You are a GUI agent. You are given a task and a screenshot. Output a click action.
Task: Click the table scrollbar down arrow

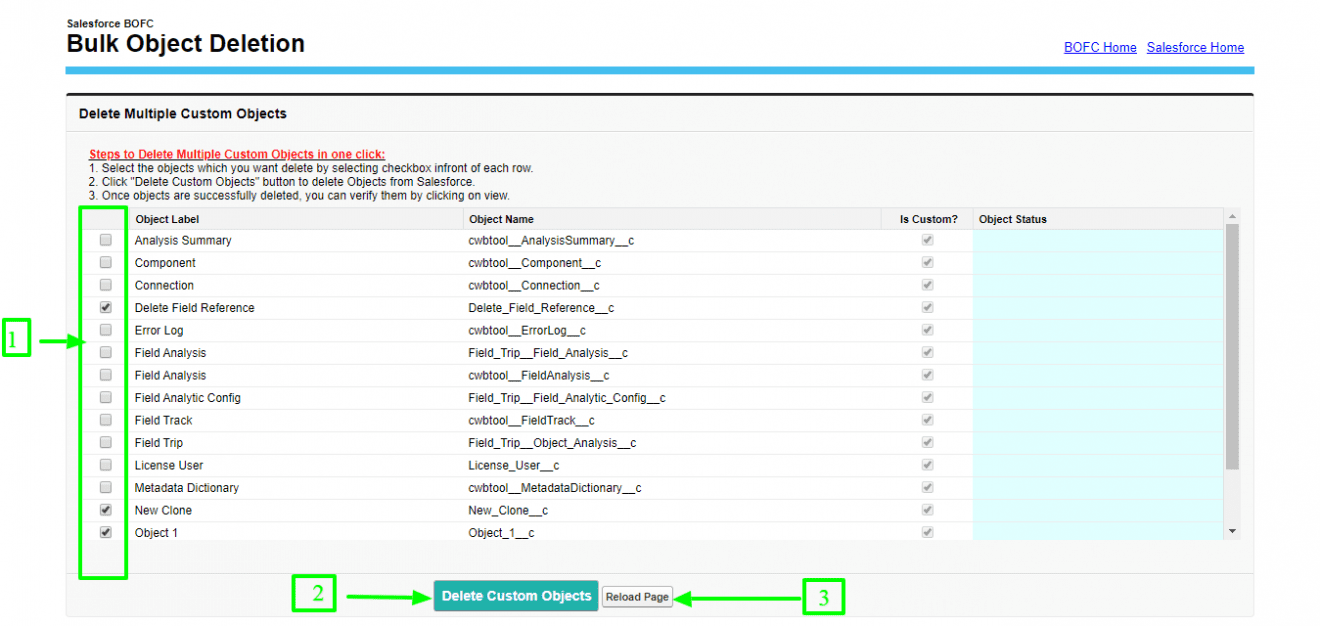[1232, 531]
